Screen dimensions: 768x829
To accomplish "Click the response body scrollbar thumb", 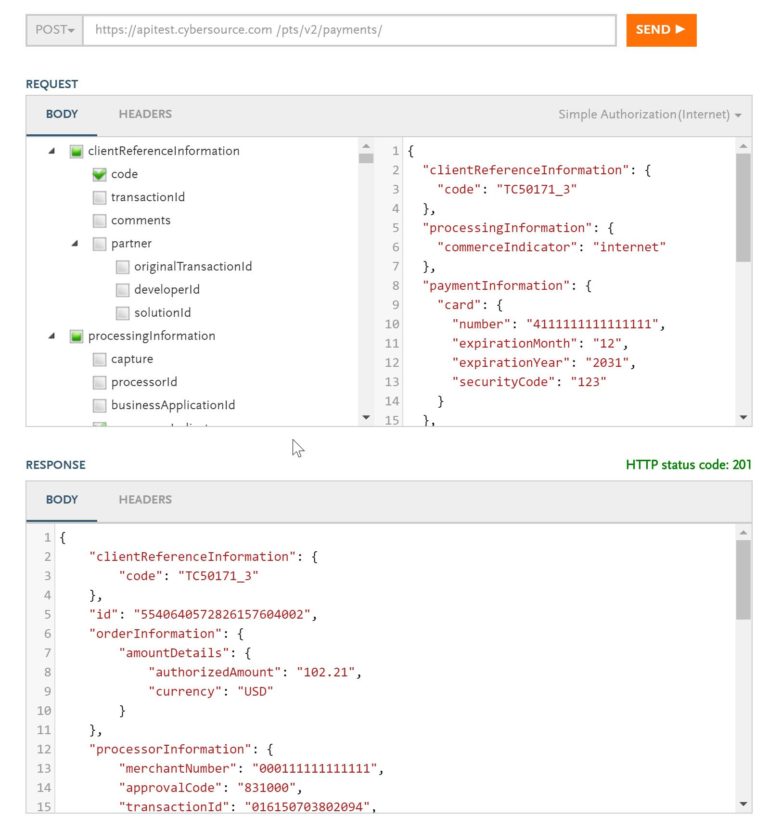I will (743, 579).
